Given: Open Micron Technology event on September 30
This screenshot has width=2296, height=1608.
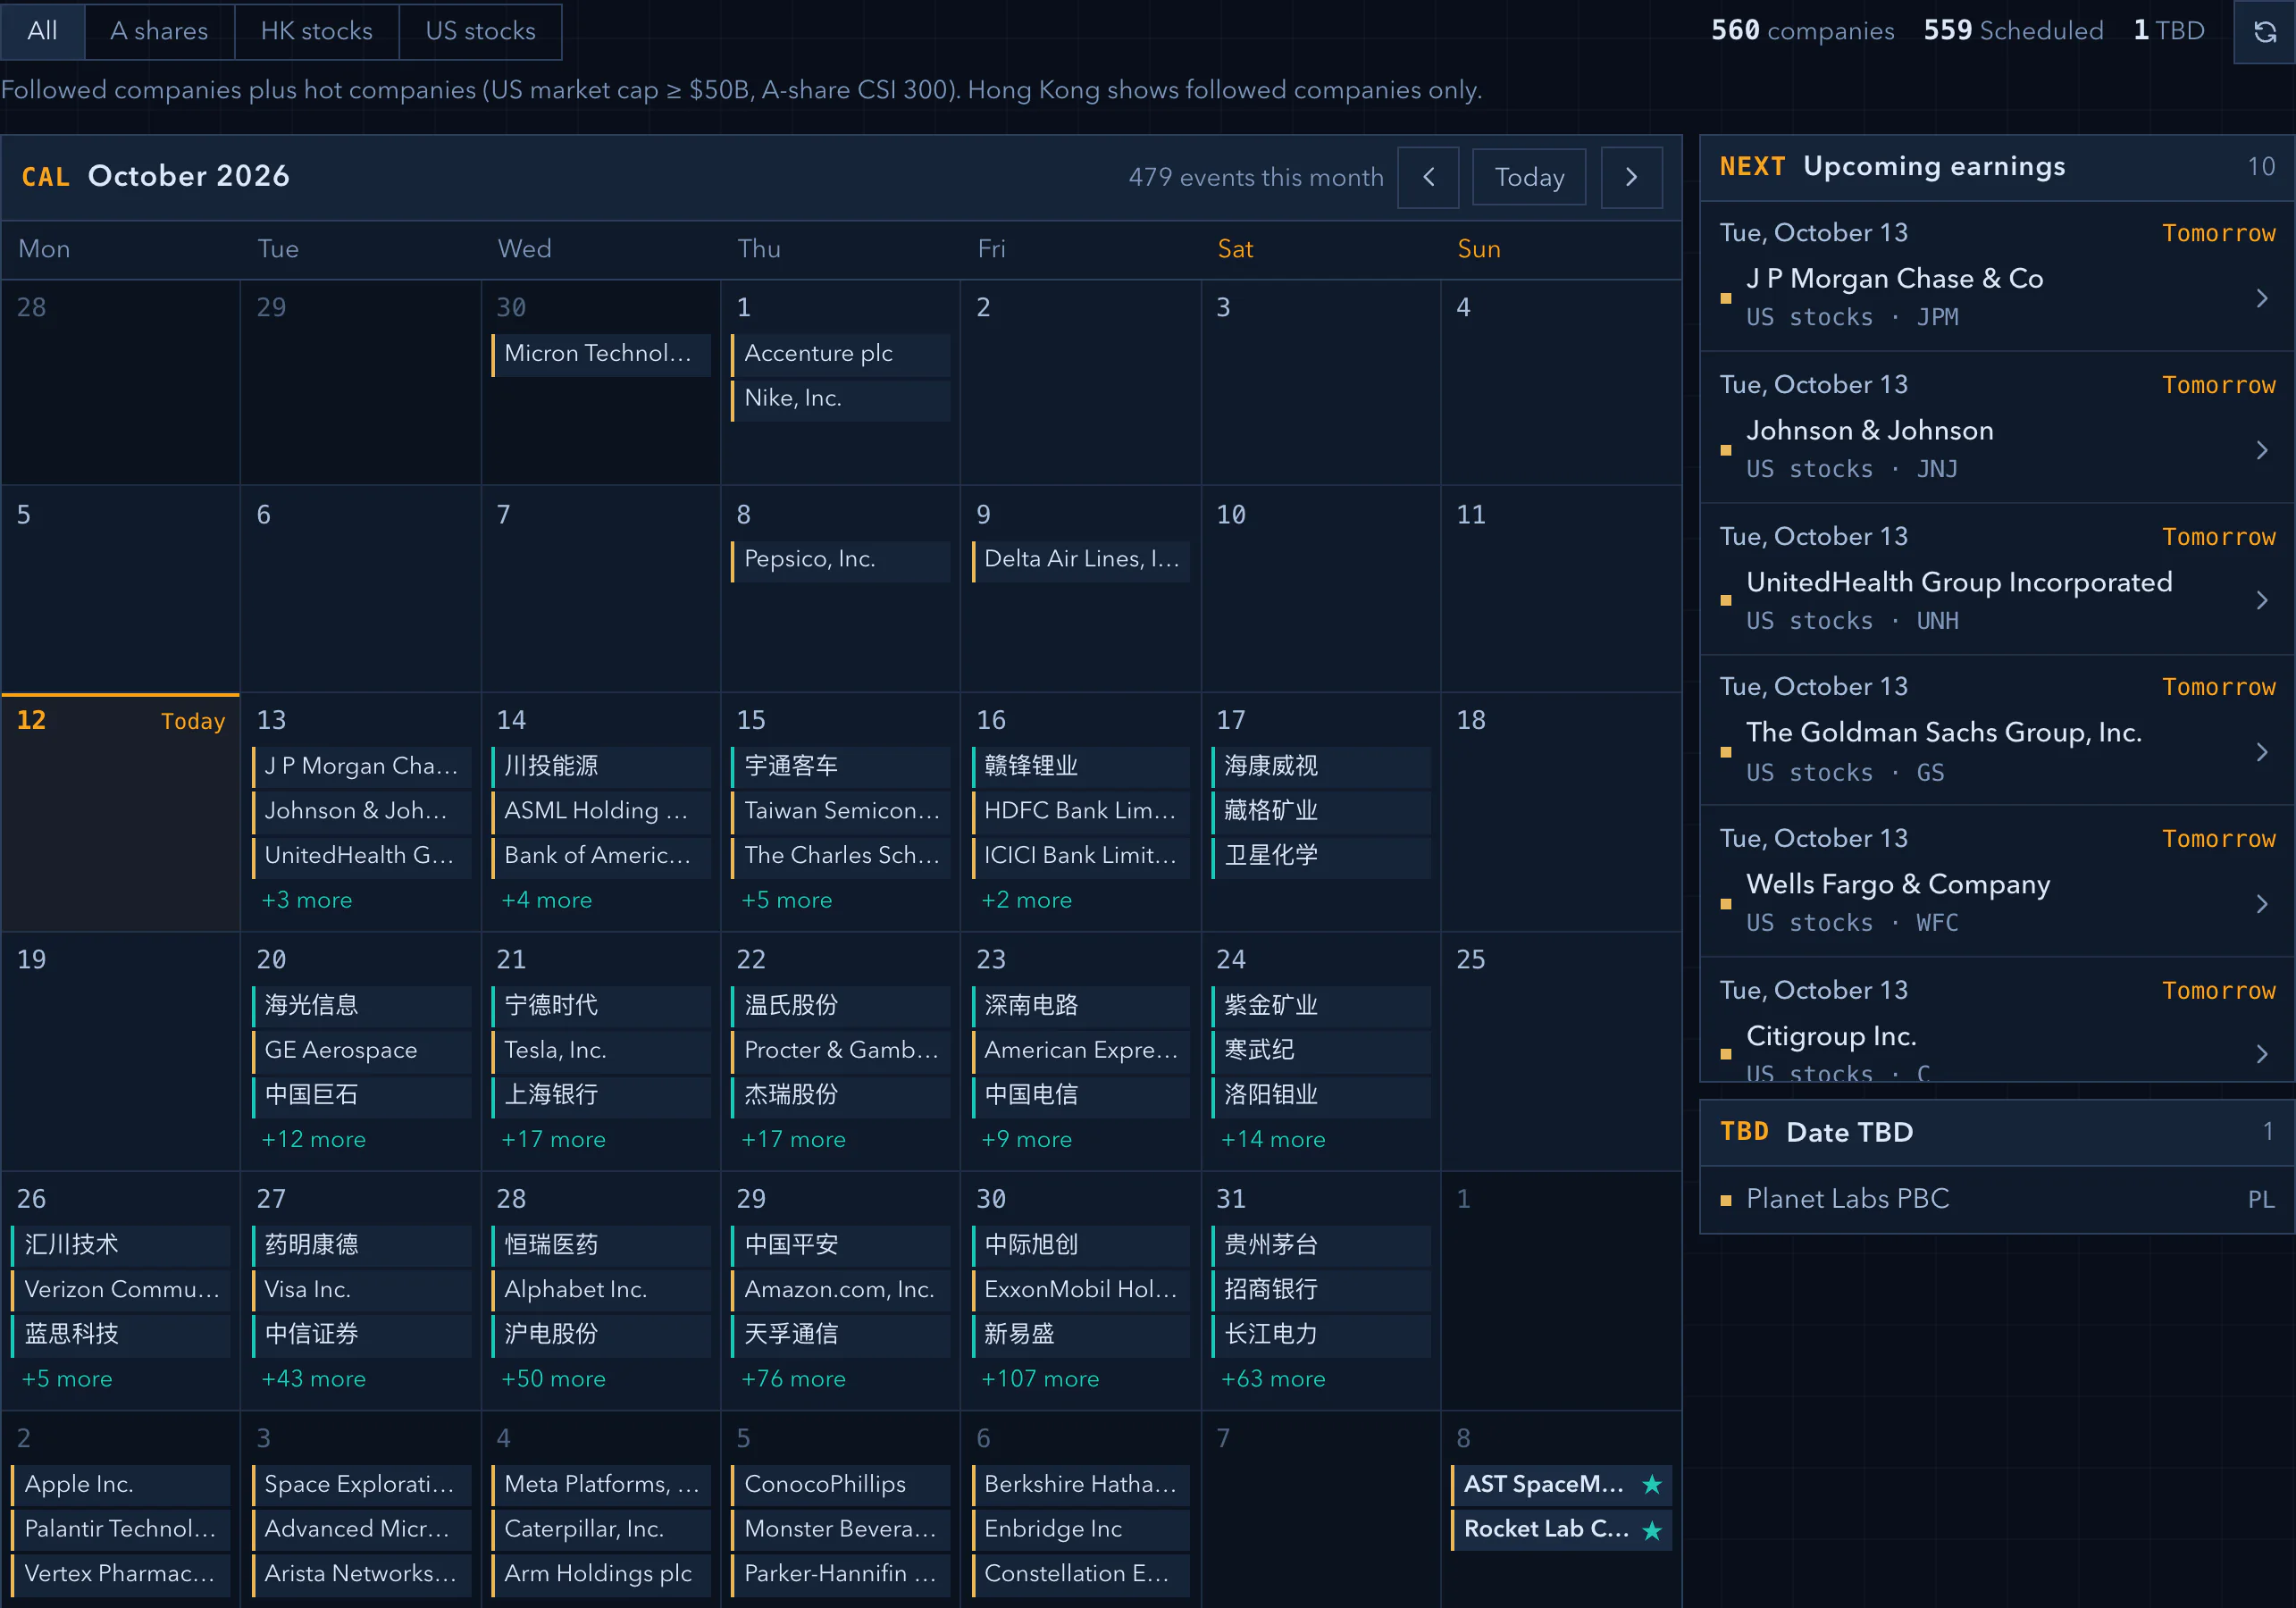Looking at the screenshot, I should [x=601, y=354].
